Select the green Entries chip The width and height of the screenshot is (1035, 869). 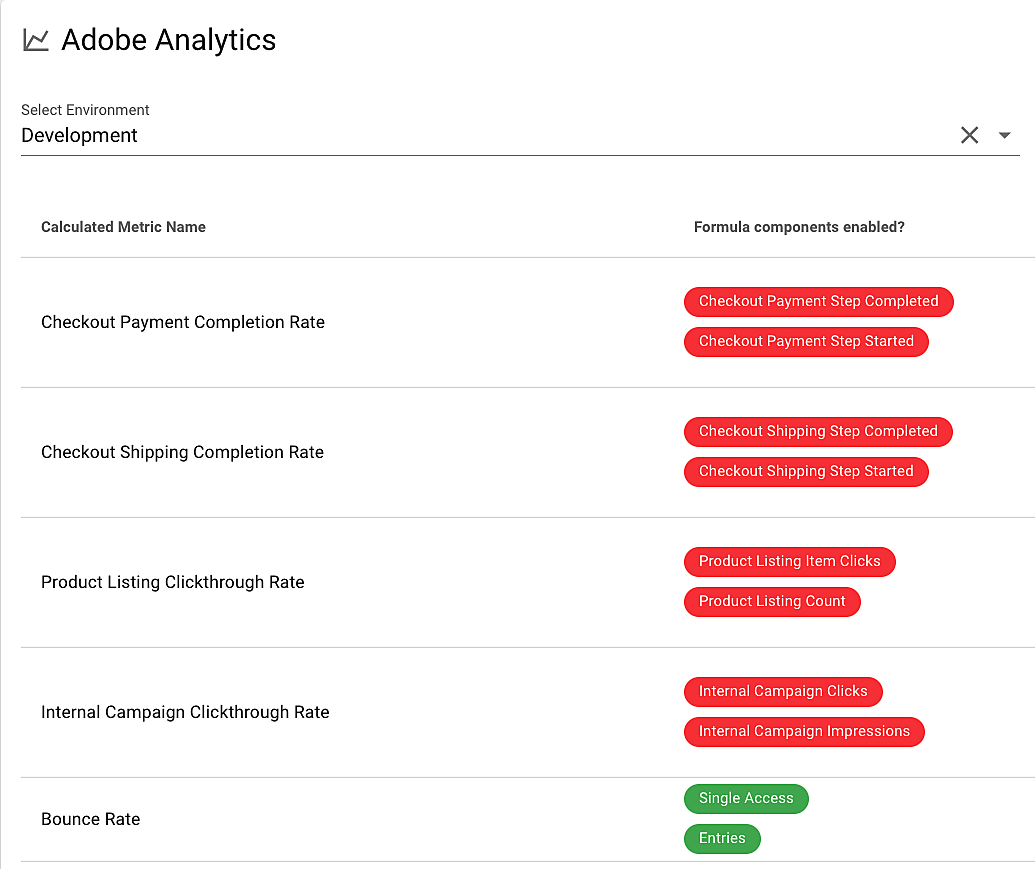pos(722,839)
